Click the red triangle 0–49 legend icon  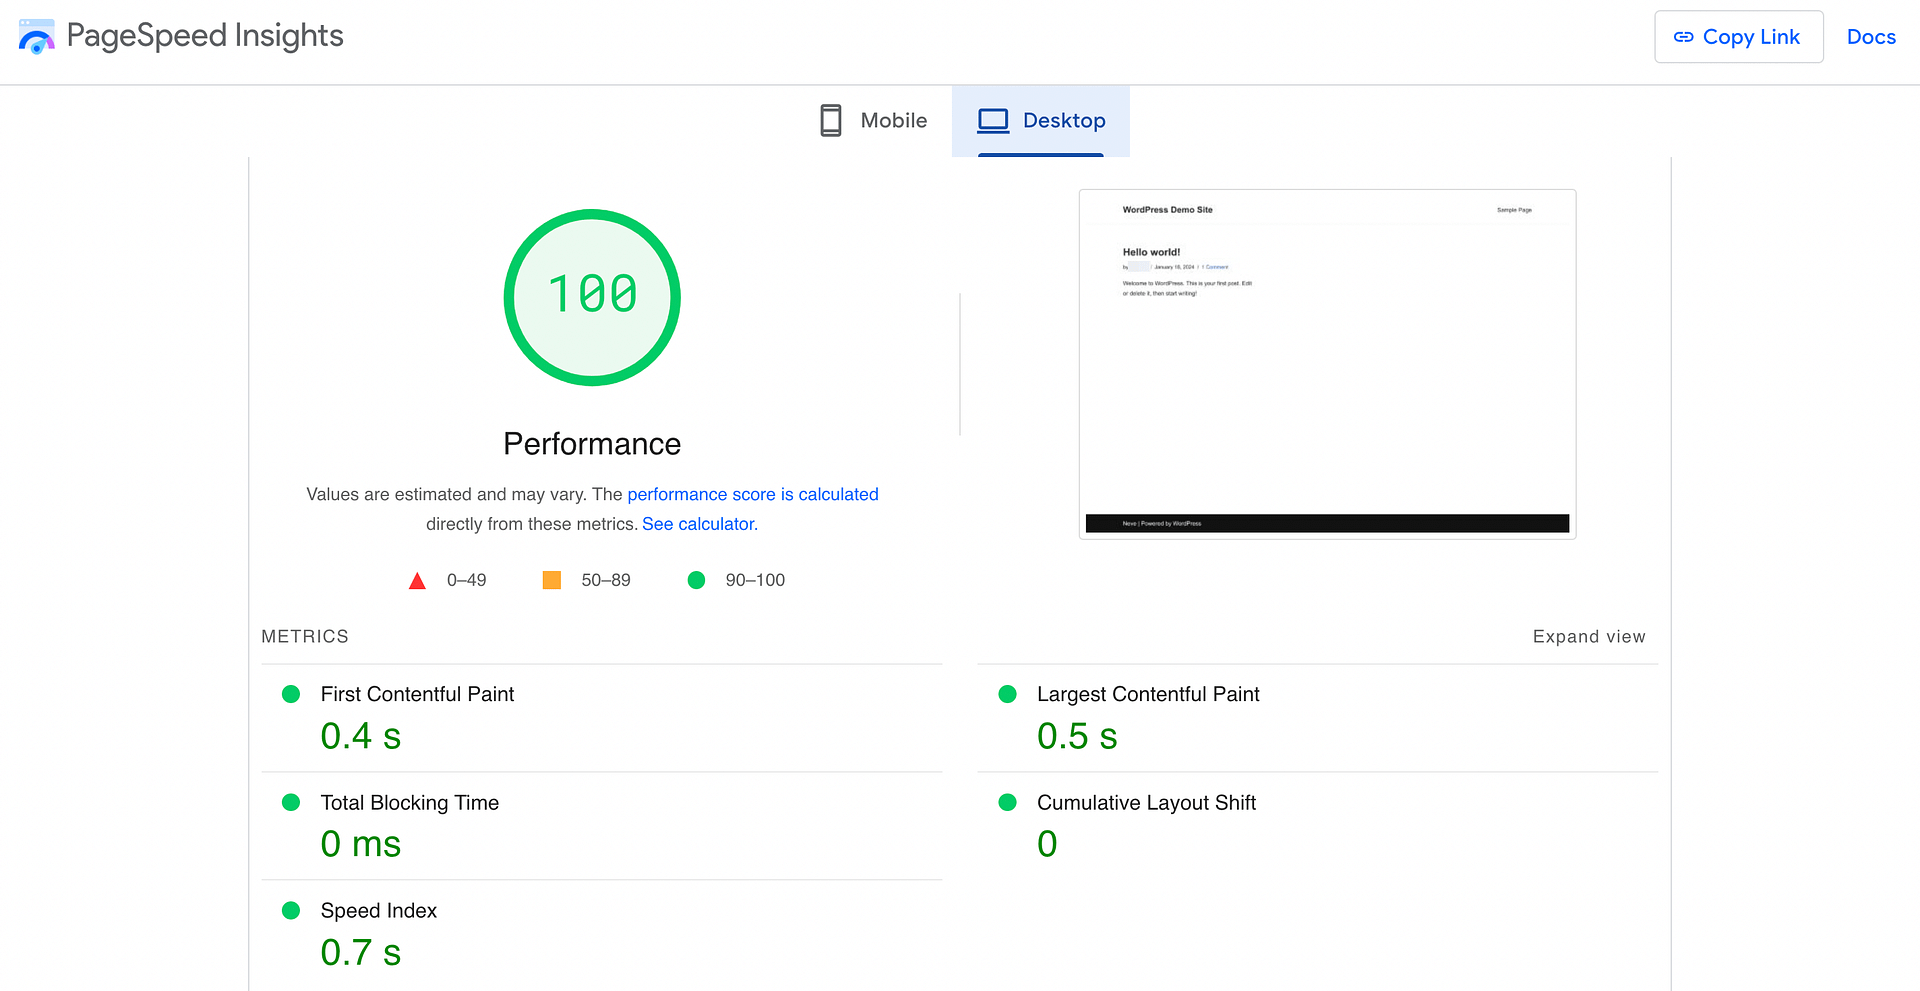tap(418, 581)
